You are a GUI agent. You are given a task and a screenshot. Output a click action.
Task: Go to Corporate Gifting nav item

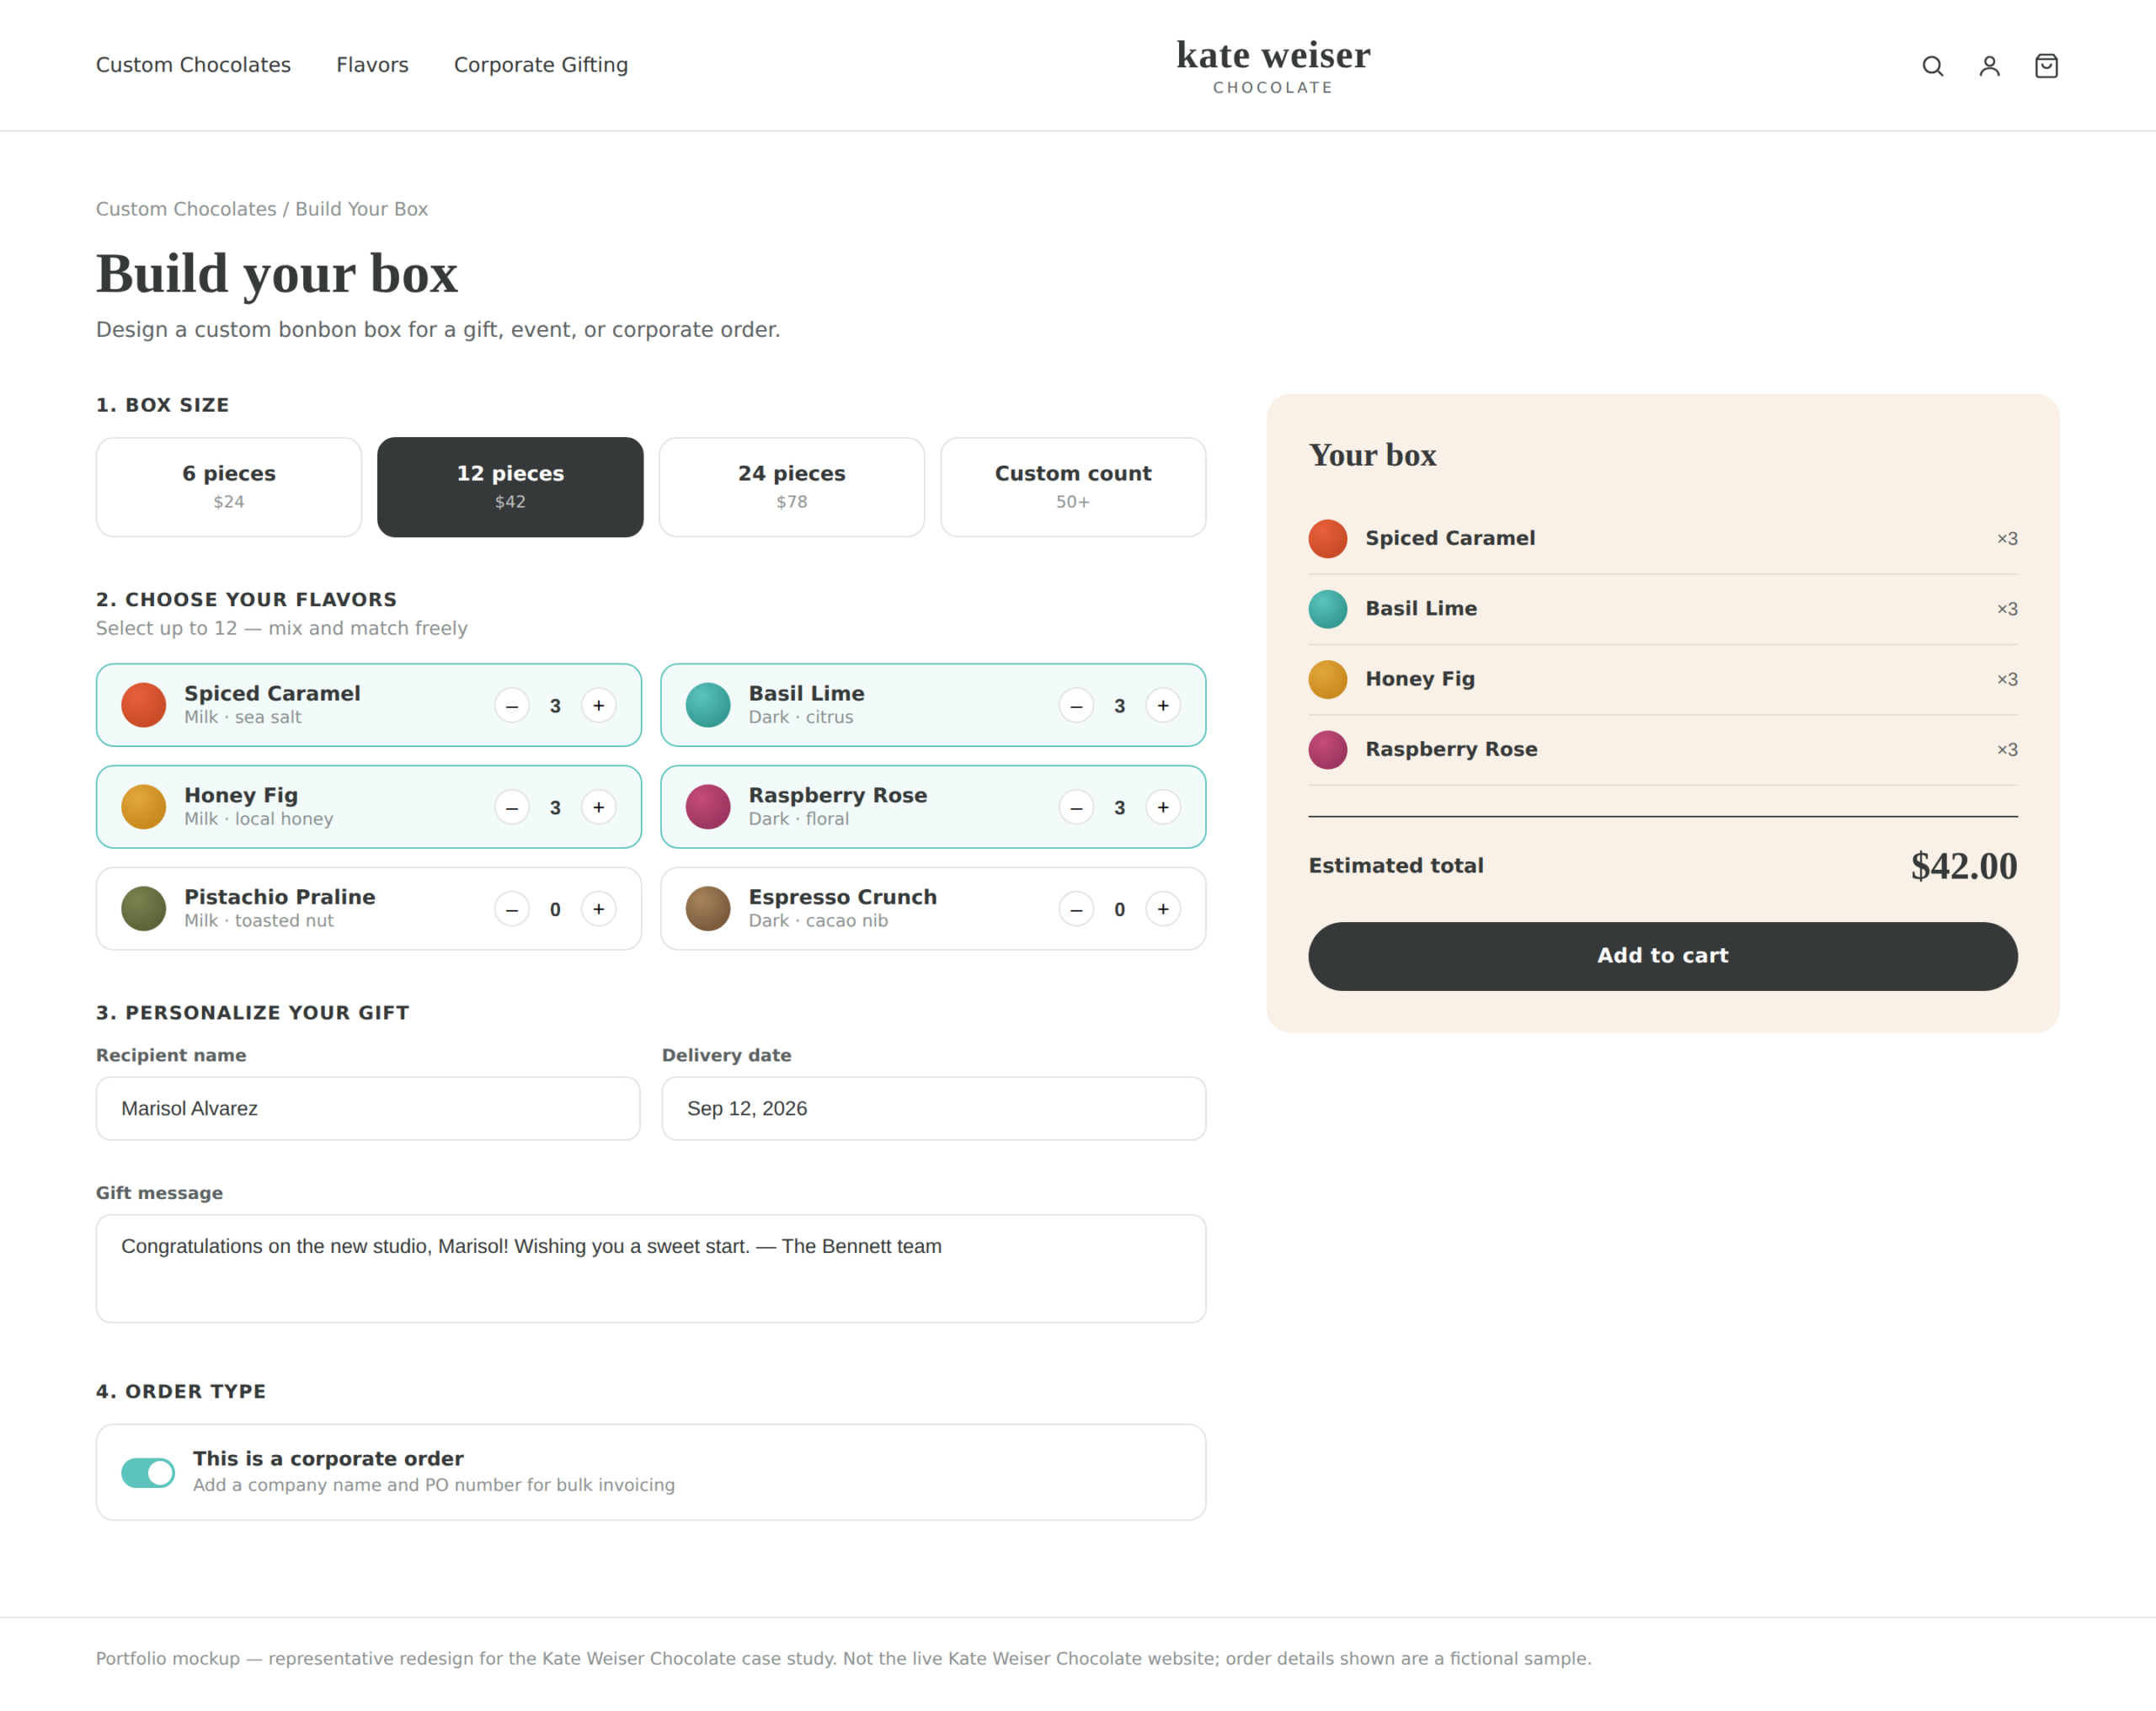(x=541, y=65)
